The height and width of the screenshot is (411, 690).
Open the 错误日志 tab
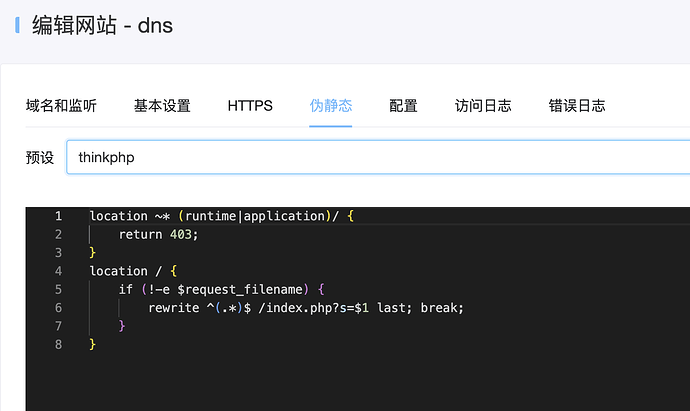[x=577, y=106]
